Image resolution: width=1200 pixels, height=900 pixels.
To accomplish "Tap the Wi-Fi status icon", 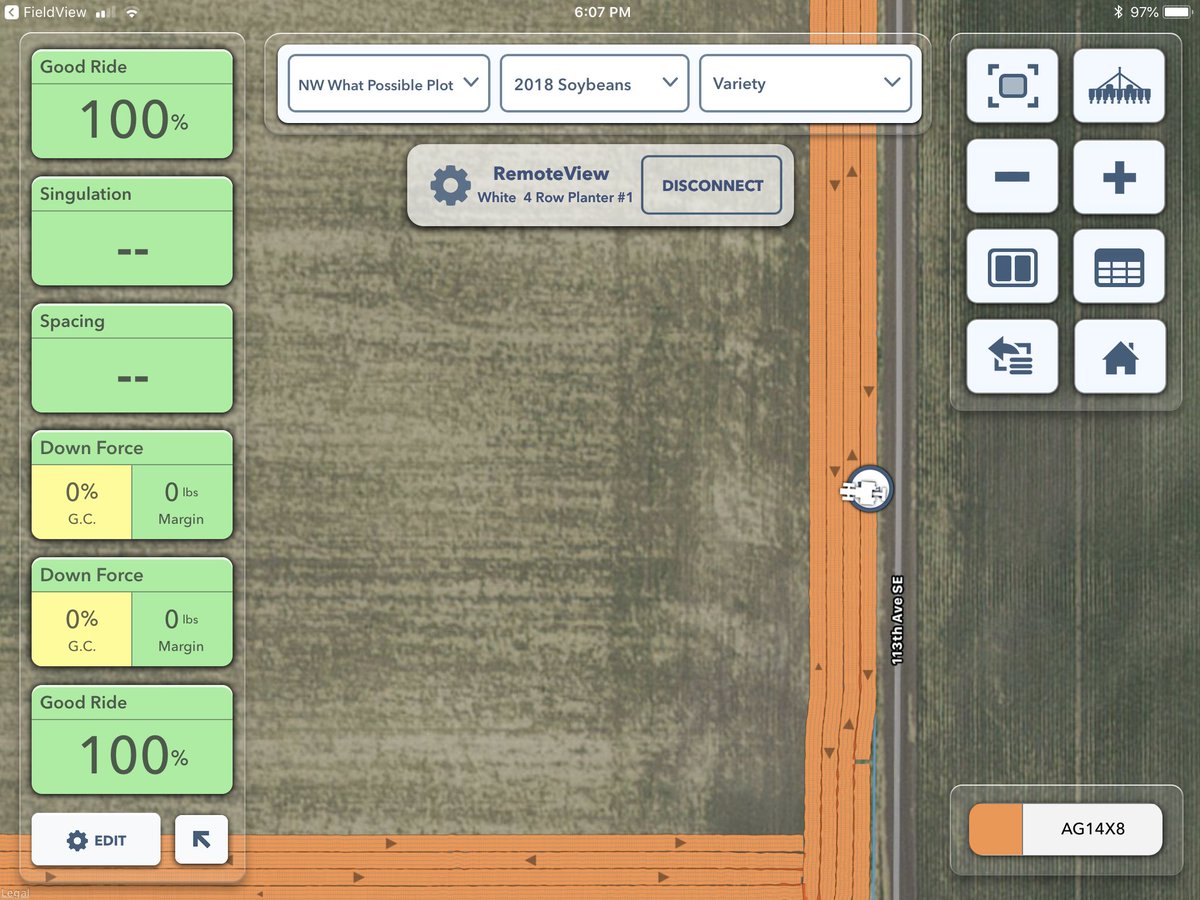I will click(x=131, y=12).
